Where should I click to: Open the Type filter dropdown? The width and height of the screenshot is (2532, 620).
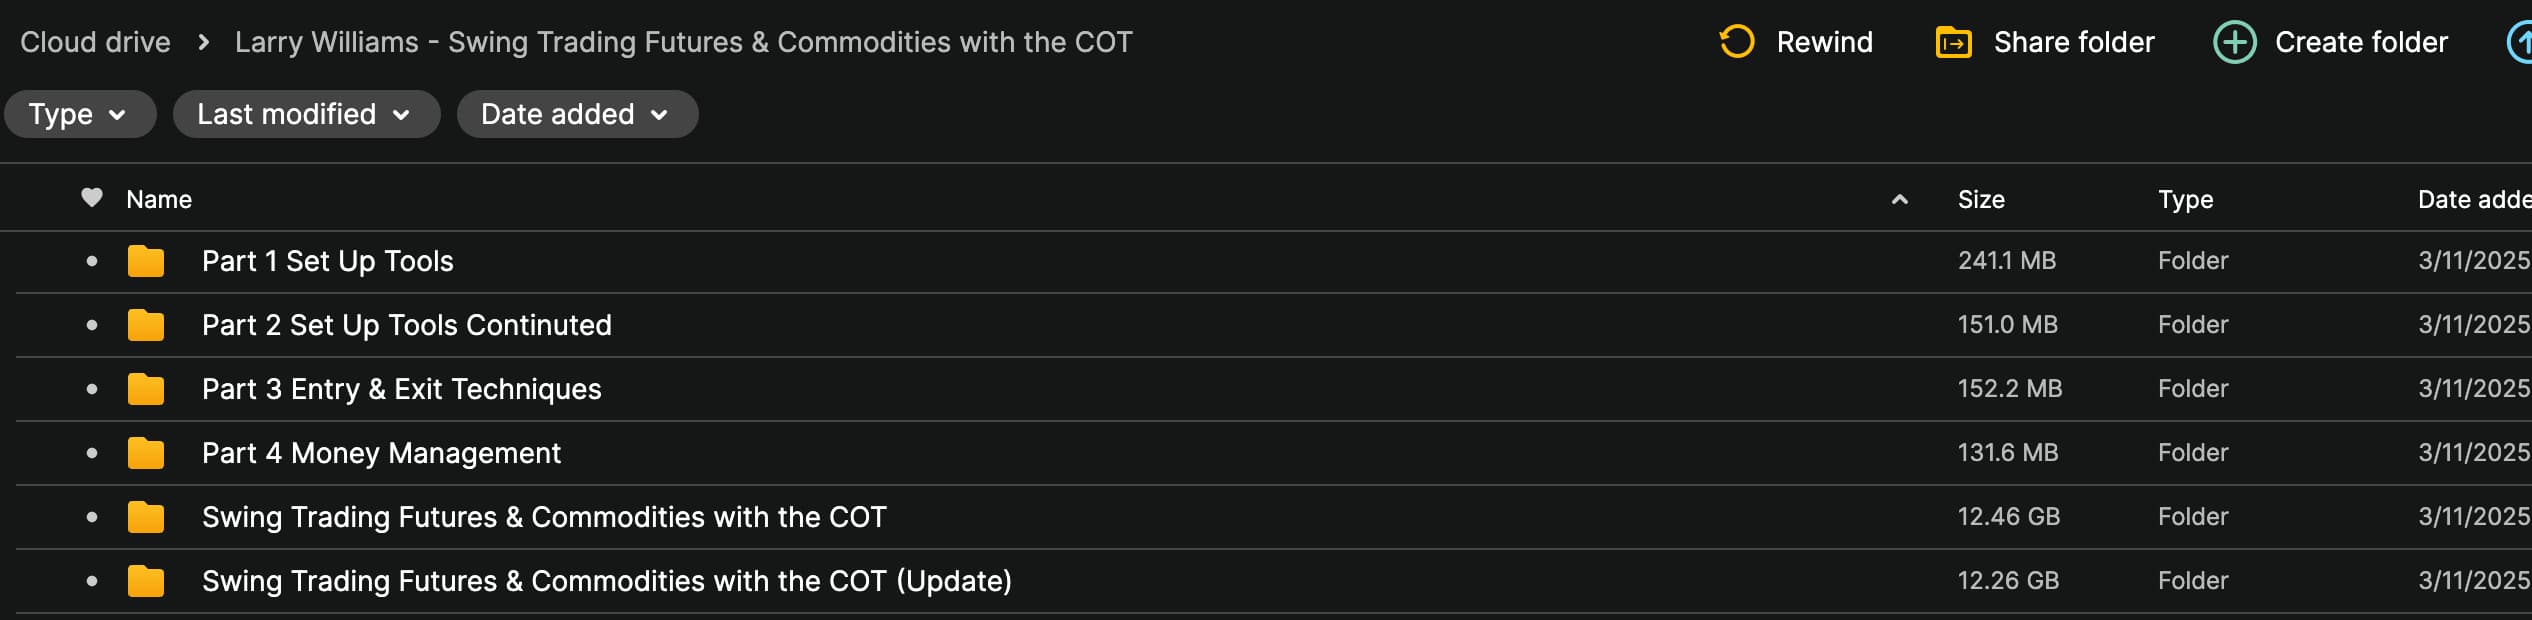(79, 114)
